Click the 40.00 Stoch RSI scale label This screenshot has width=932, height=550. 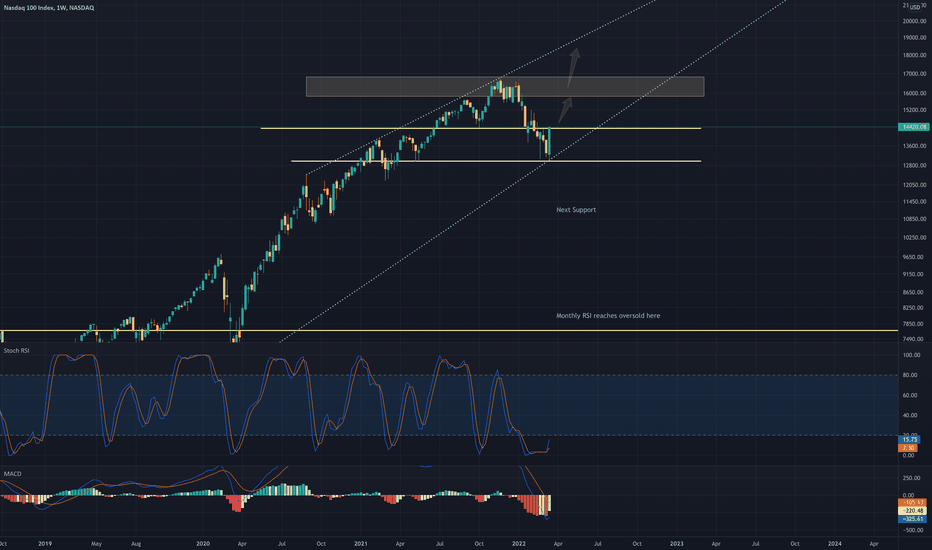pyautogui.click(x=910, y=416)
